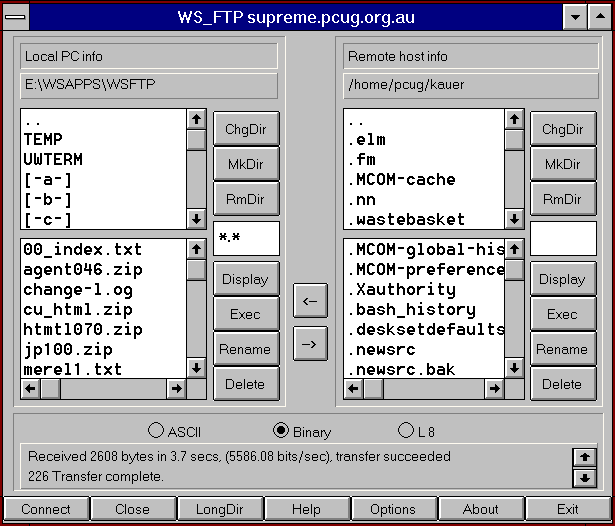Screen dimensions: 615x526
Task: Click local Exec button
Action: click(x=246, y=314)
